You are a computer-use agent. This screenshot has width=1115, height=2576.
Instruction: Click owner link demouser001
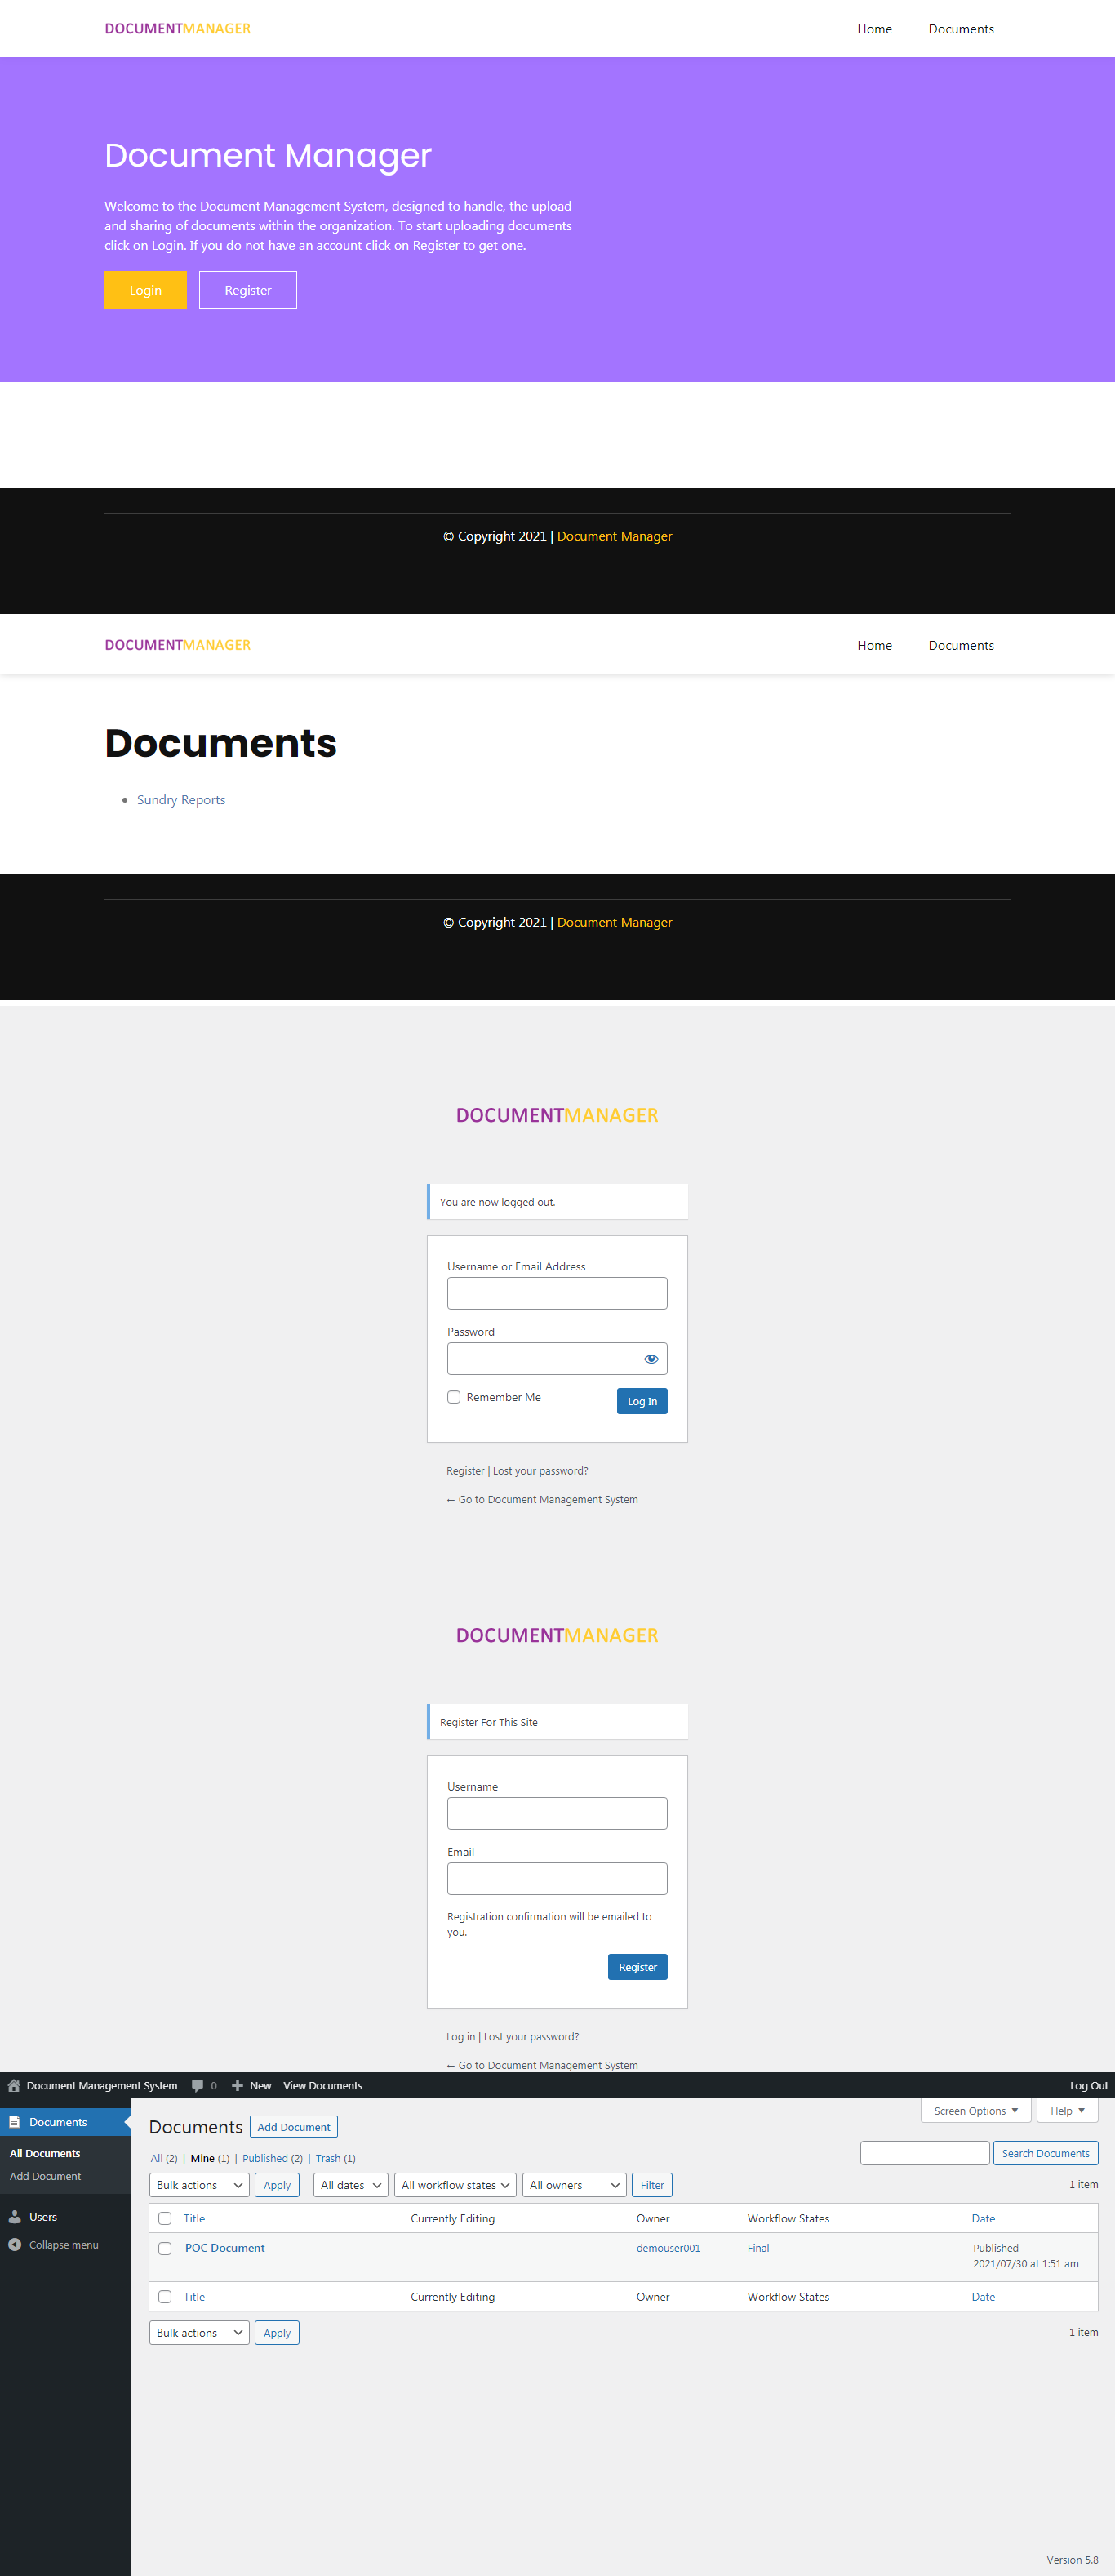(668, 2248)
